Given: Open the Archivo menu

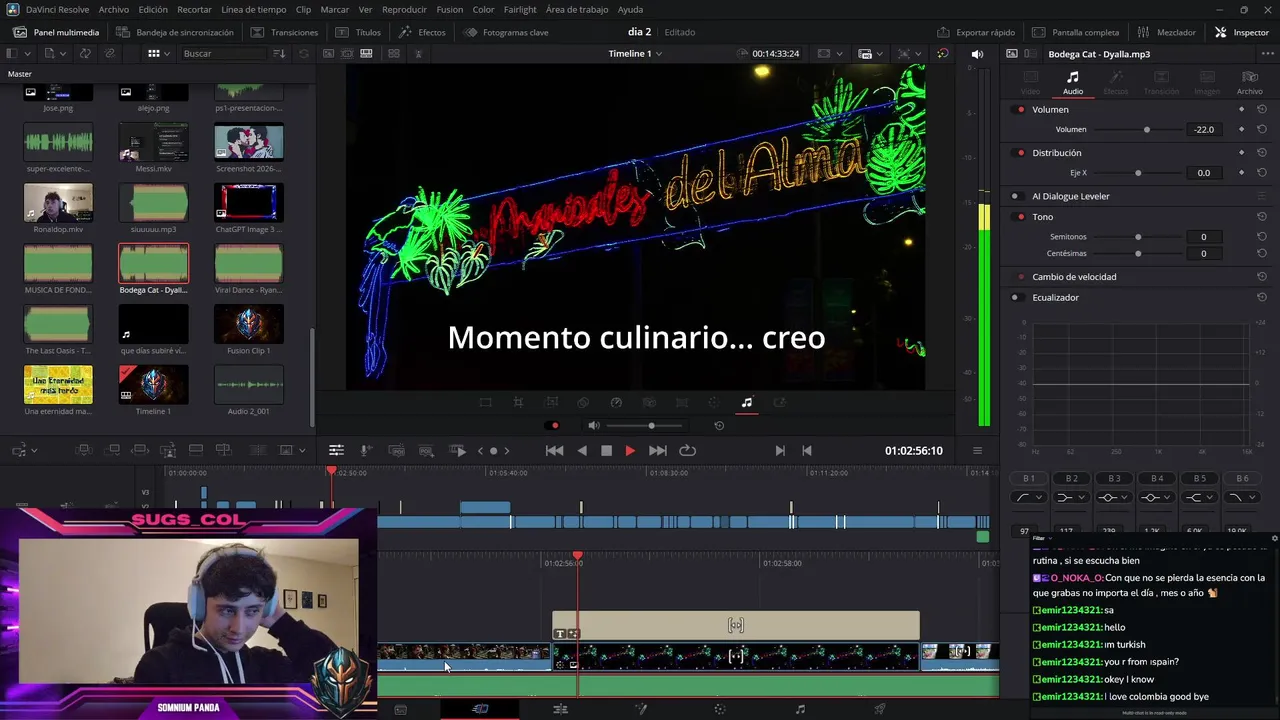Looking at the screenshot, I should [x=113, y=9].
